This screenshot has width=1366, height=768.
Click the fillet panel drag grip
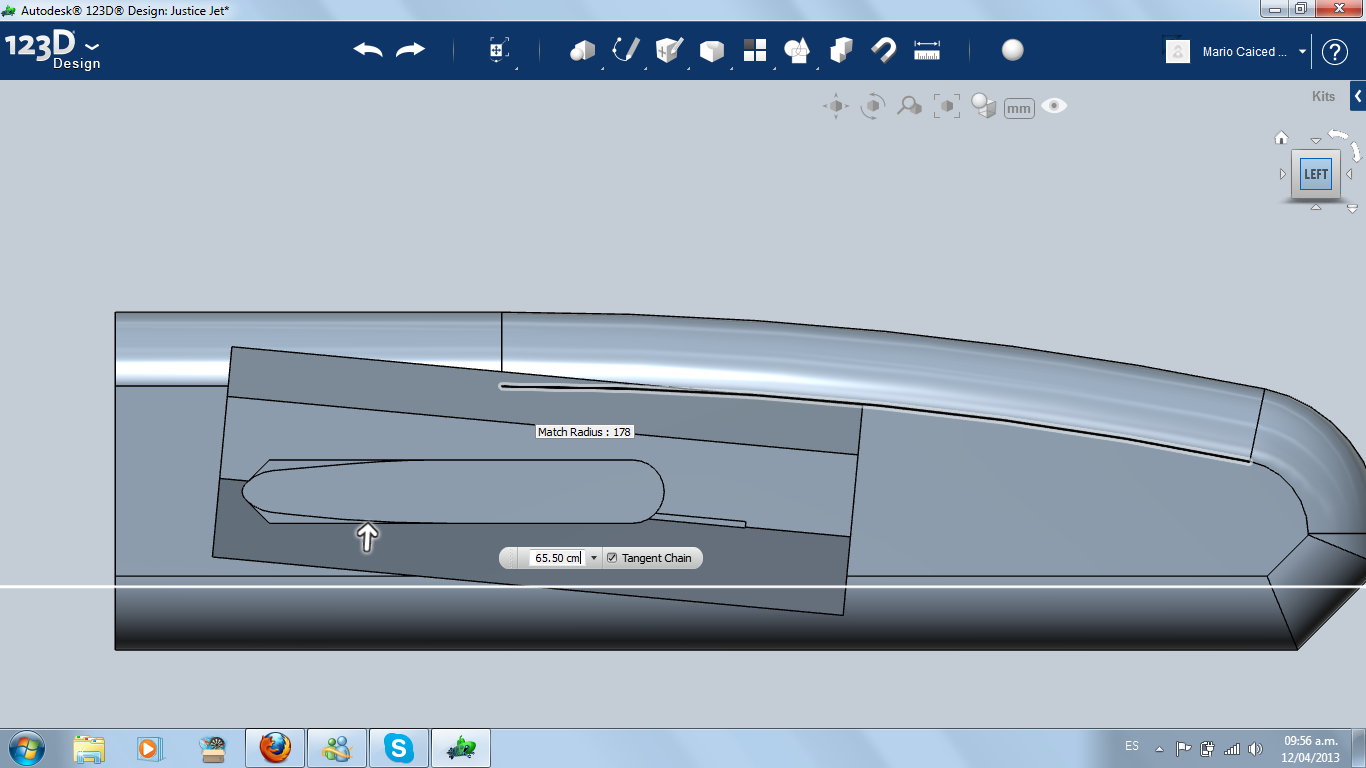(x=512, y=558)
